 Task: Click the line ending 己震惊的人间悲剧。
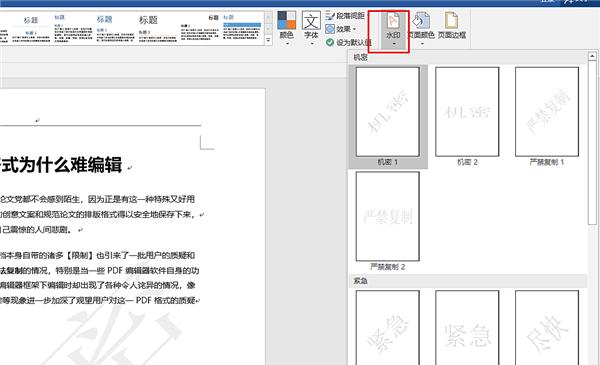point(36,230)
